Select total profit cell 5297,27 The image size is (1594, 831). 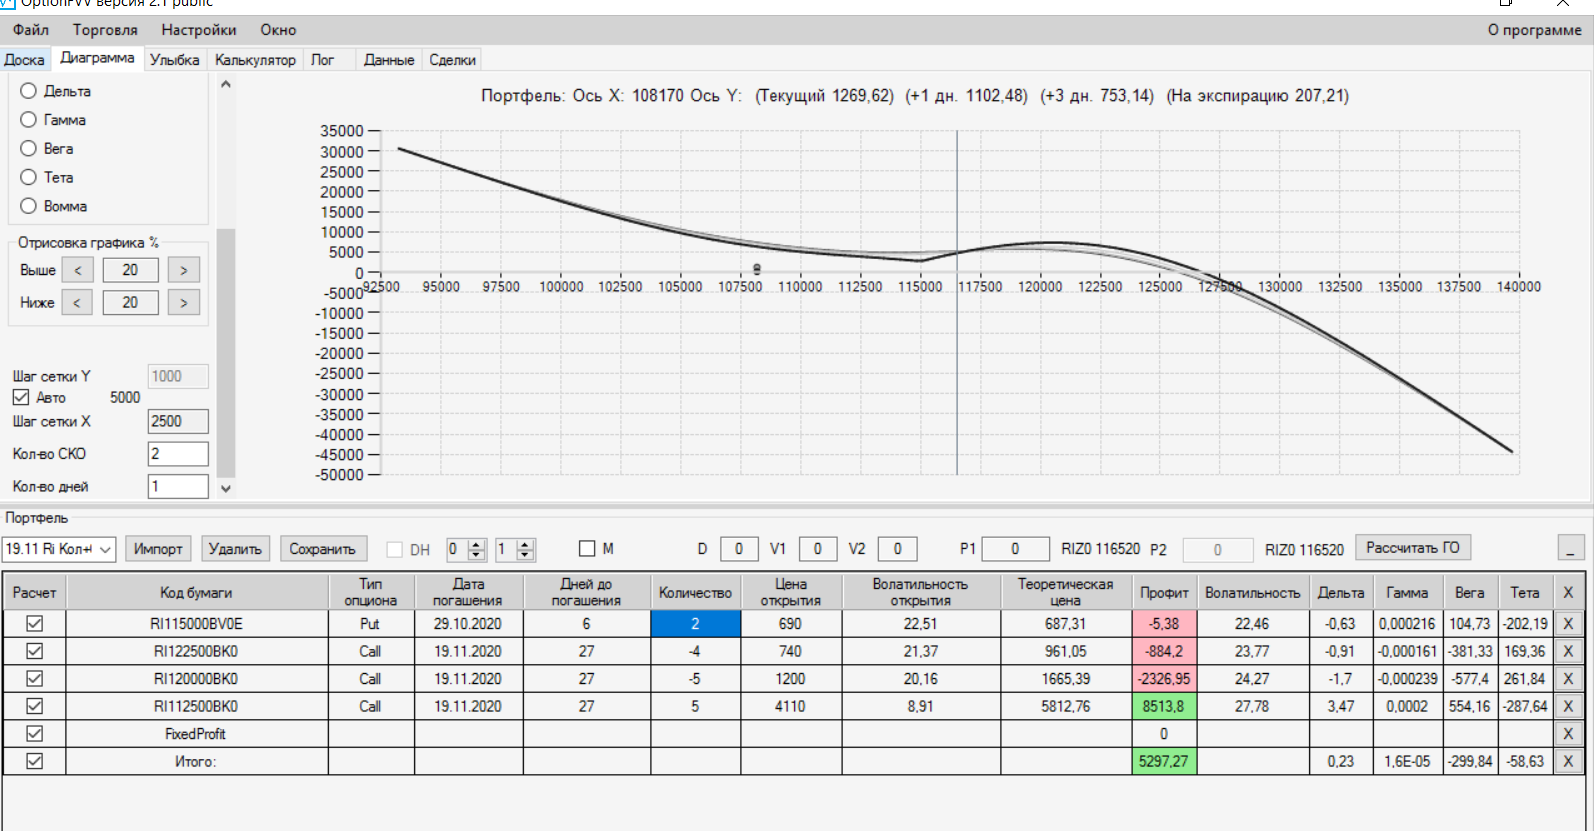1164,761
